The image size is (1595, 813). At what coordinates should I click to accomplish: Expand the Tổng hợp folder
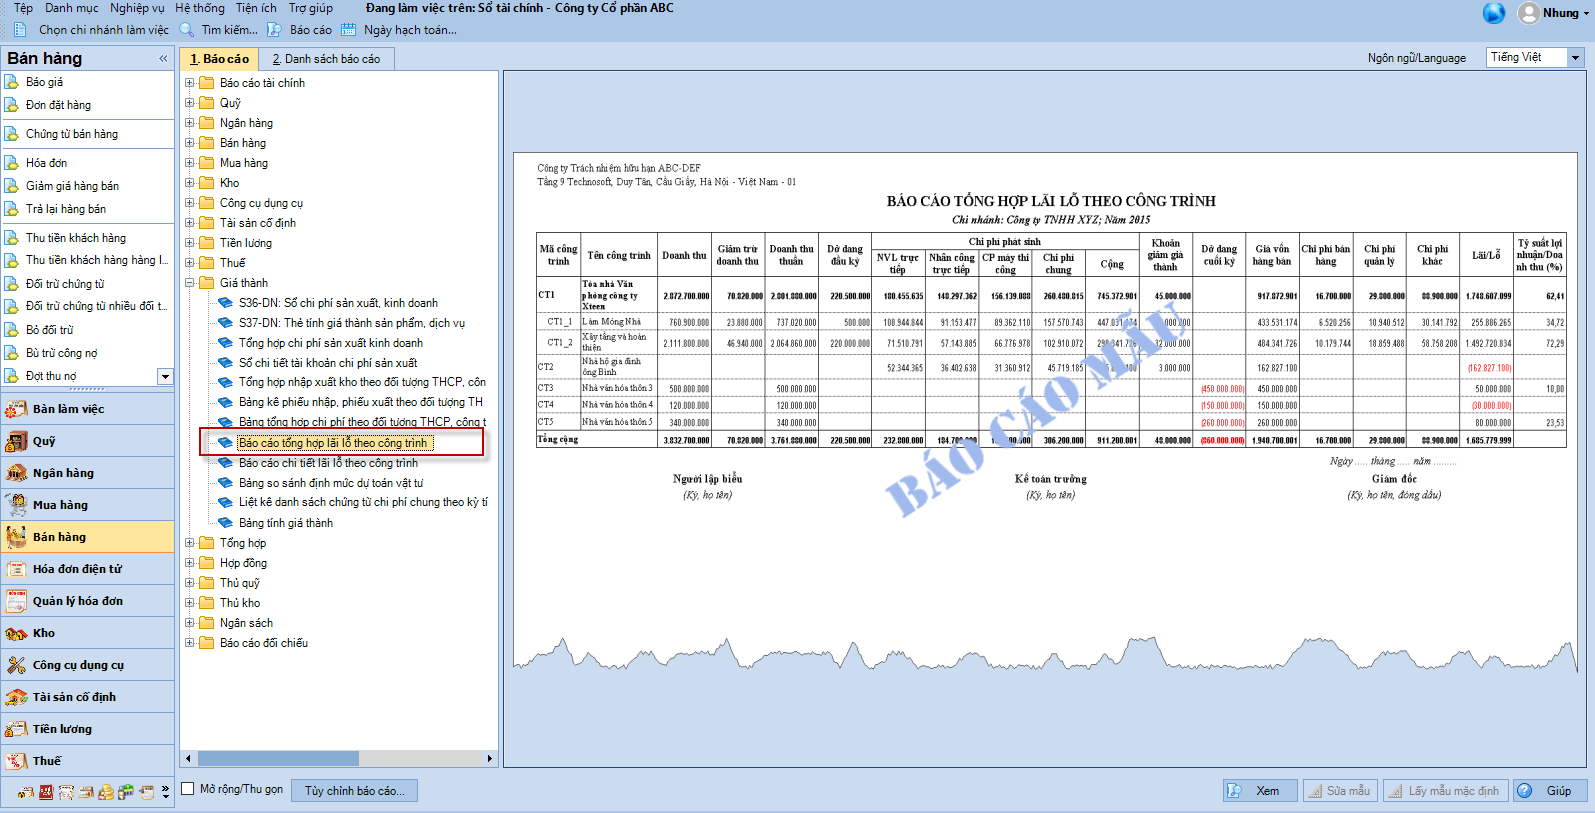[x=189, y=543]
